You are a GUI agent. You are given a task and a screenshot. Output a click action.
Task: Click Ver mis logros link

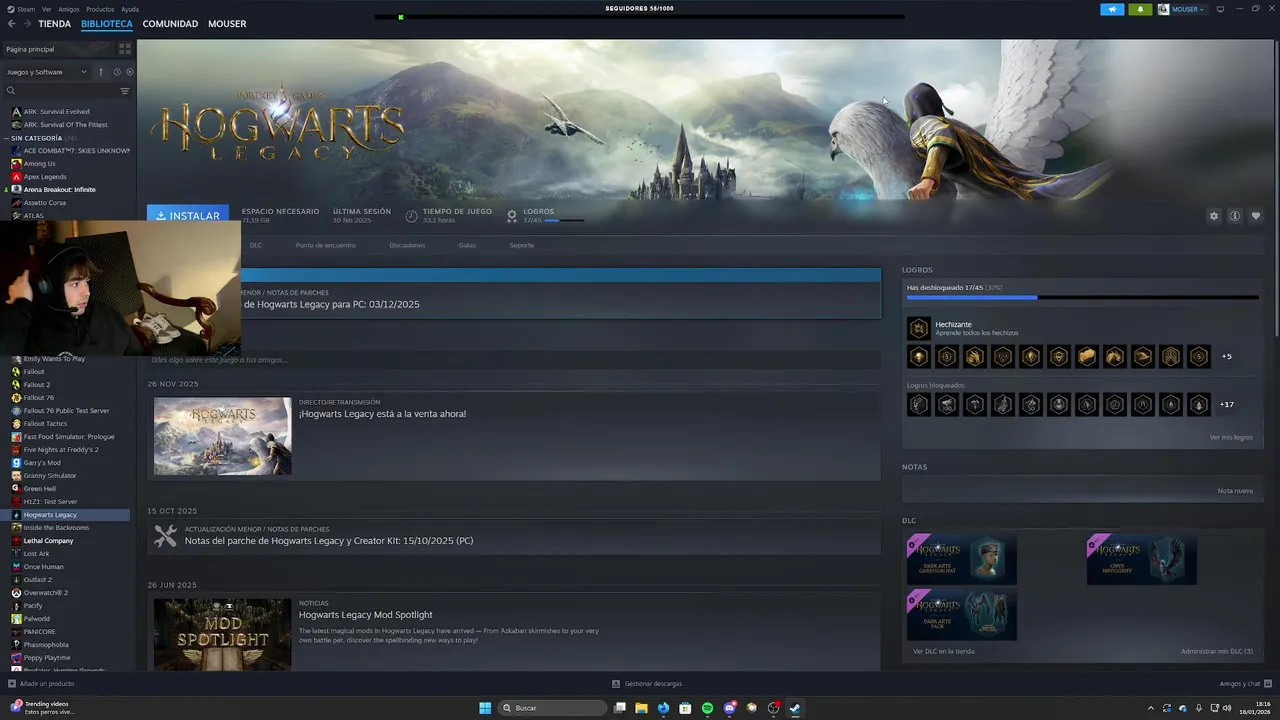(x=1230, y=437)
